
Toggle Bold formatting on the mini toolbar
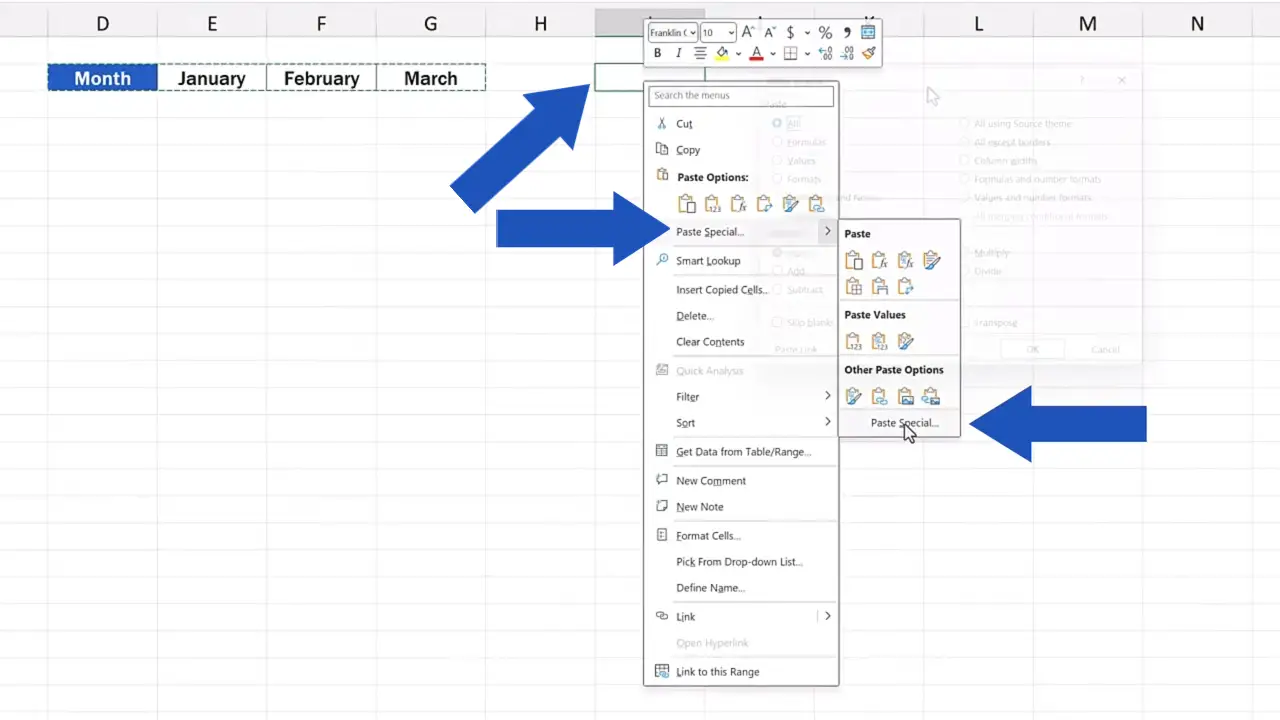pos(657,53)
